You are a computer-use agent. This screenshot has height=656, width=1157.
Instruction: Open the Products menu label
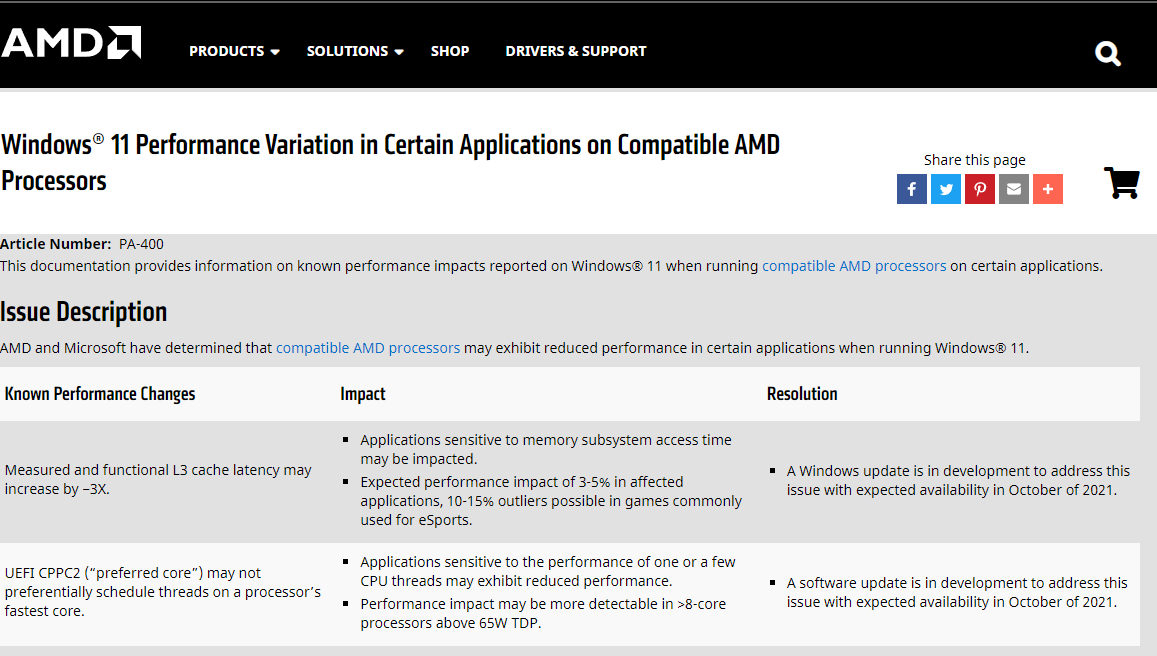(227, 51)
